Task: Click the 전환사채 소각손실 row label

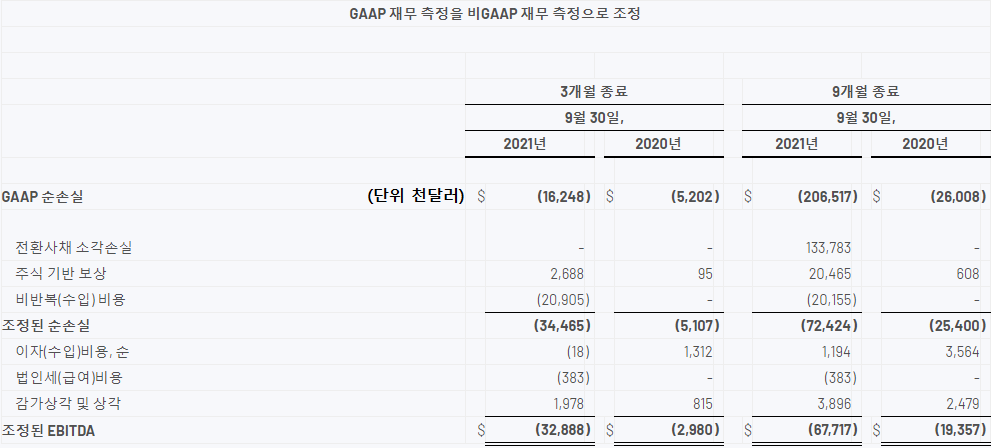Action: [x=73, y=248]
